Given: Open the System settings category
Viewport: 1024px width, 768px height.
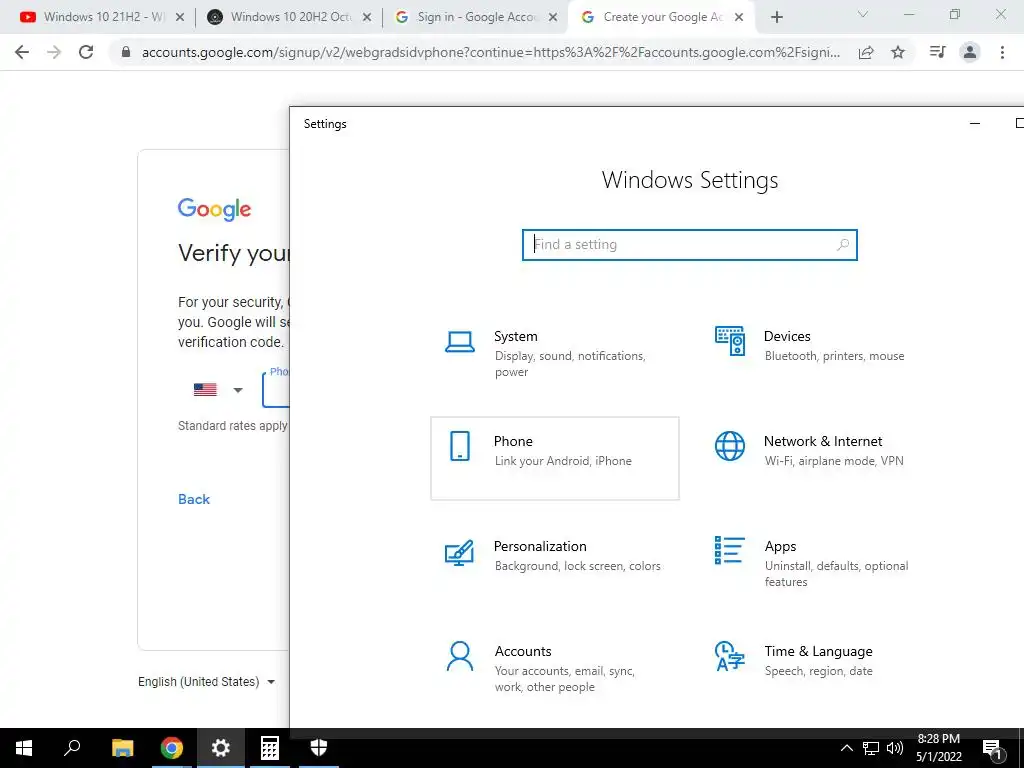Looking at the screenshot, I should pyautogui.click(x=554, y=353).
